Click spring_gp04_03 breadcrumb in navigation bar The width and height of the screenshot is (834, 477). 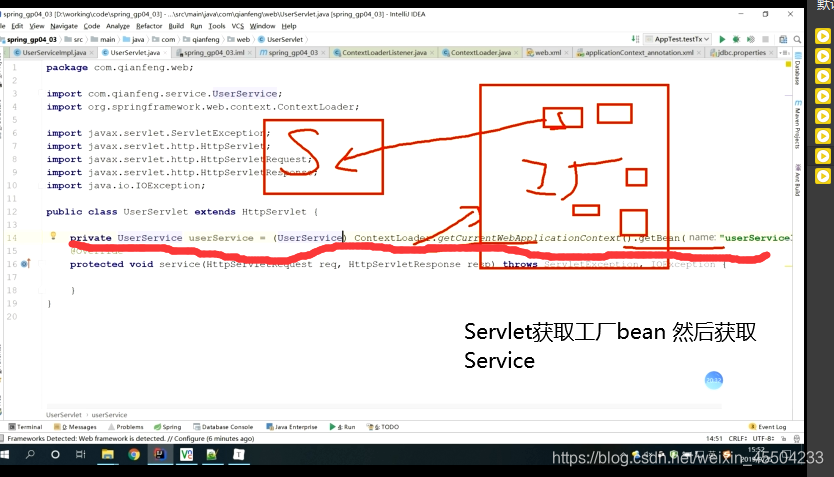(x=31, y=39)
